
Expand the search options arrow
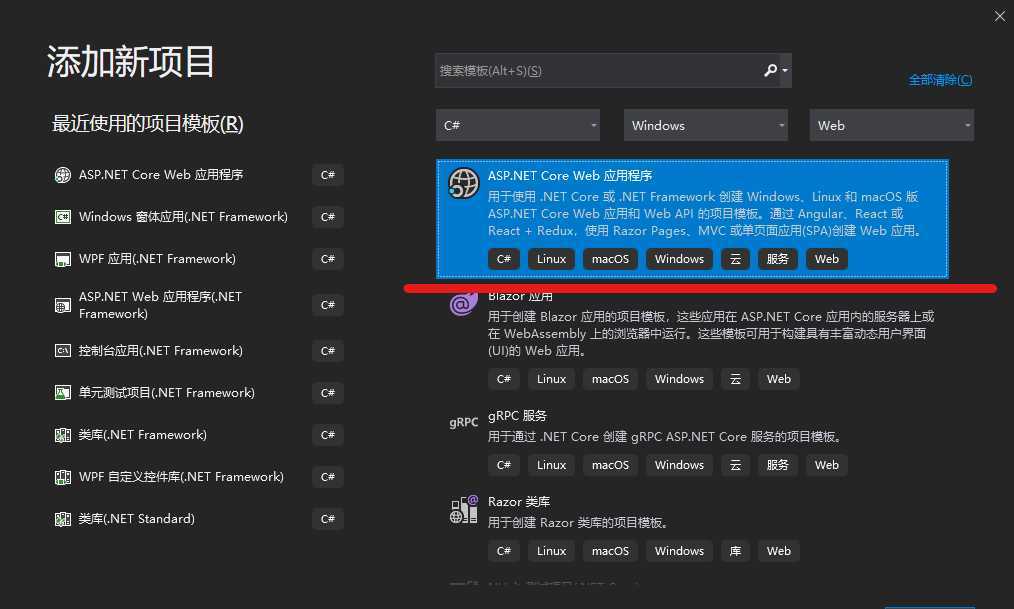[785, 70]
